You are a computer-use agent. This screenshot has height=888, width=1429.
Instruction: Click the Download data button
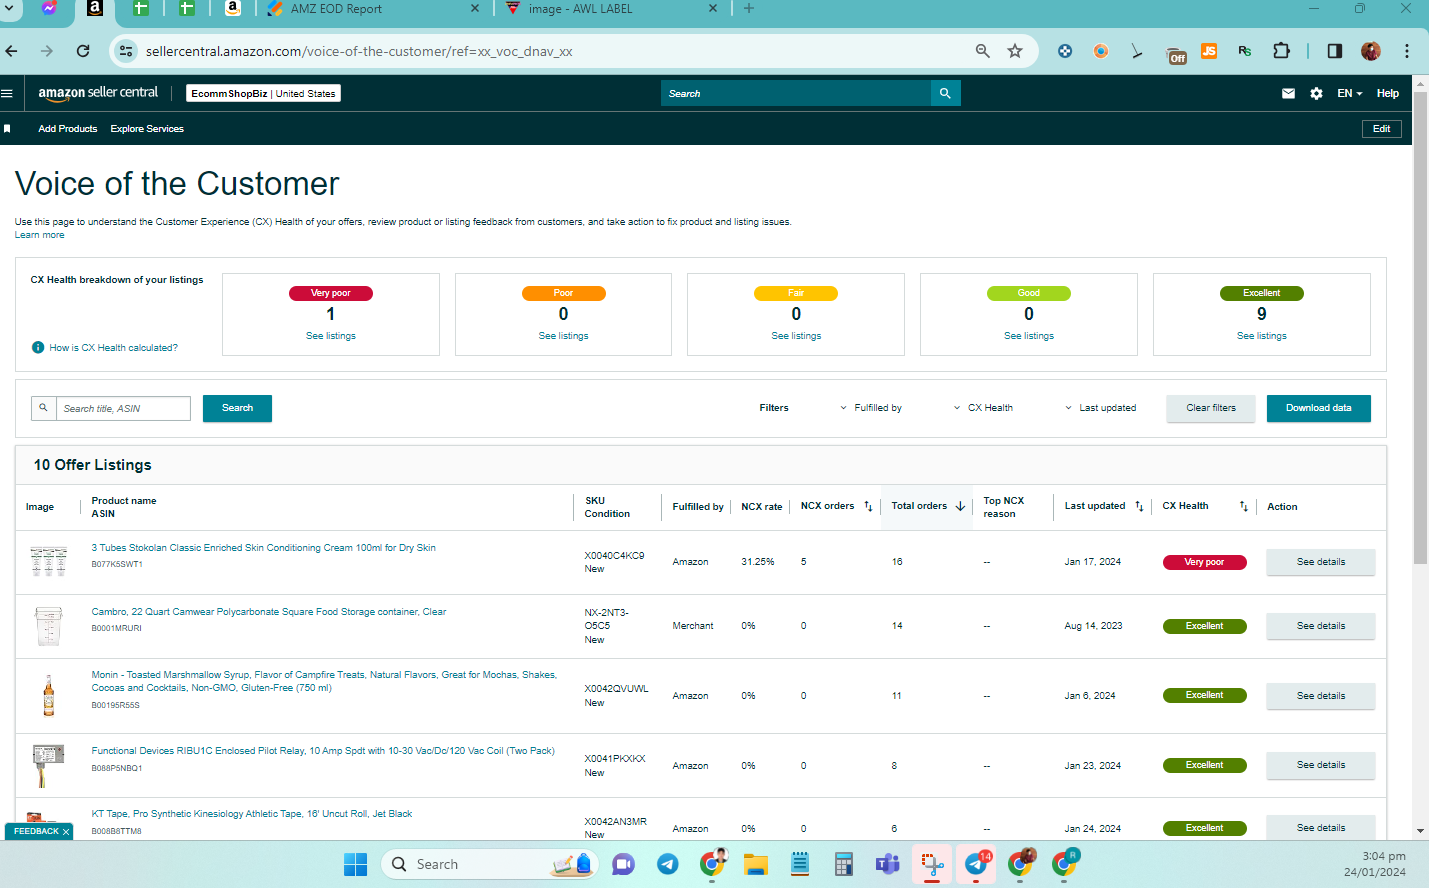tap(1318, 408)
